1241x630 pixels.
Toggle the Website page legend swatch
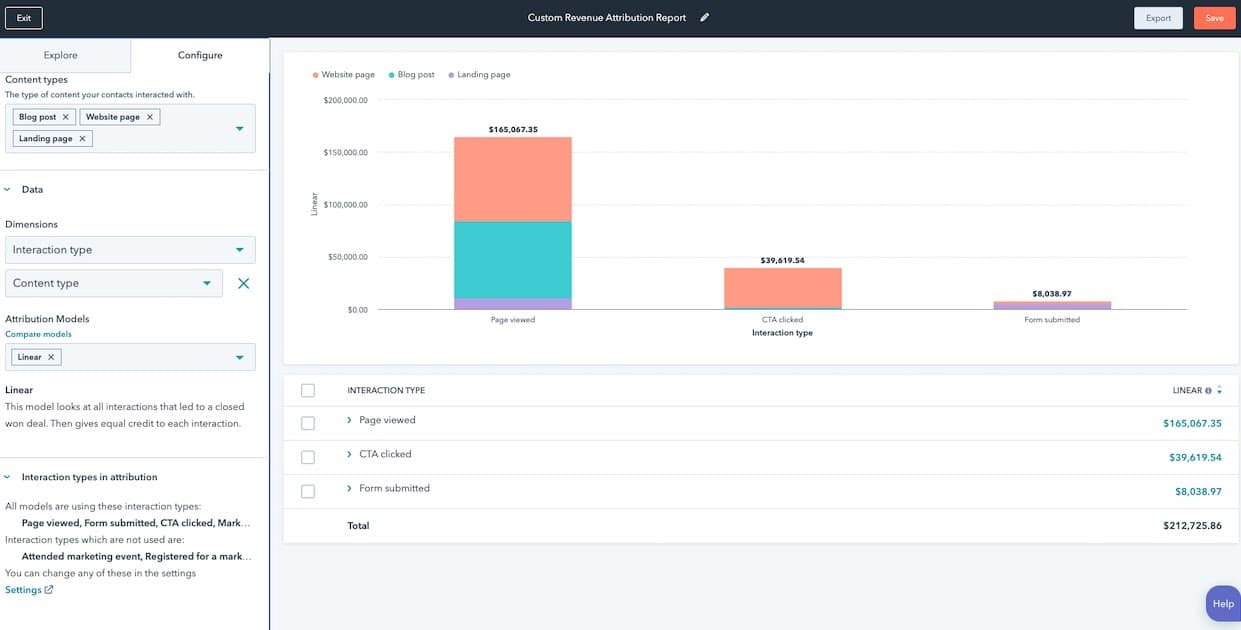[313, 74]
